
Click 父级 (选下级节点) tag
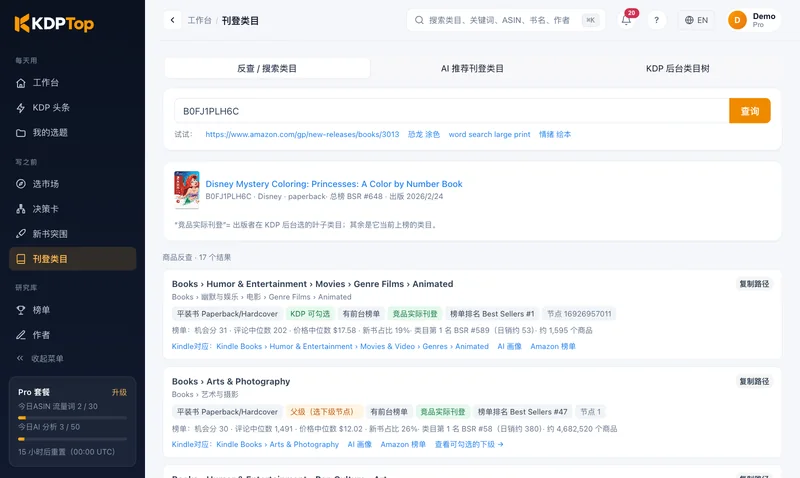pyautogui.click(x=324, y=412)
